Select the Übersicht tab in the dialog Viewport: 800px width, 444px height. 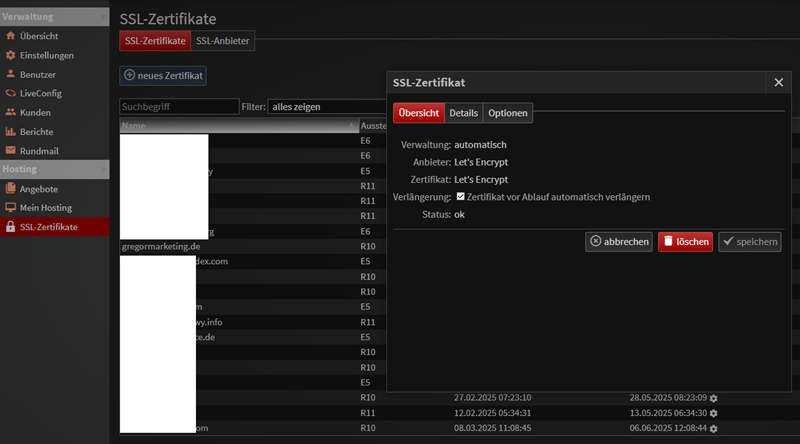pos(418,113)
